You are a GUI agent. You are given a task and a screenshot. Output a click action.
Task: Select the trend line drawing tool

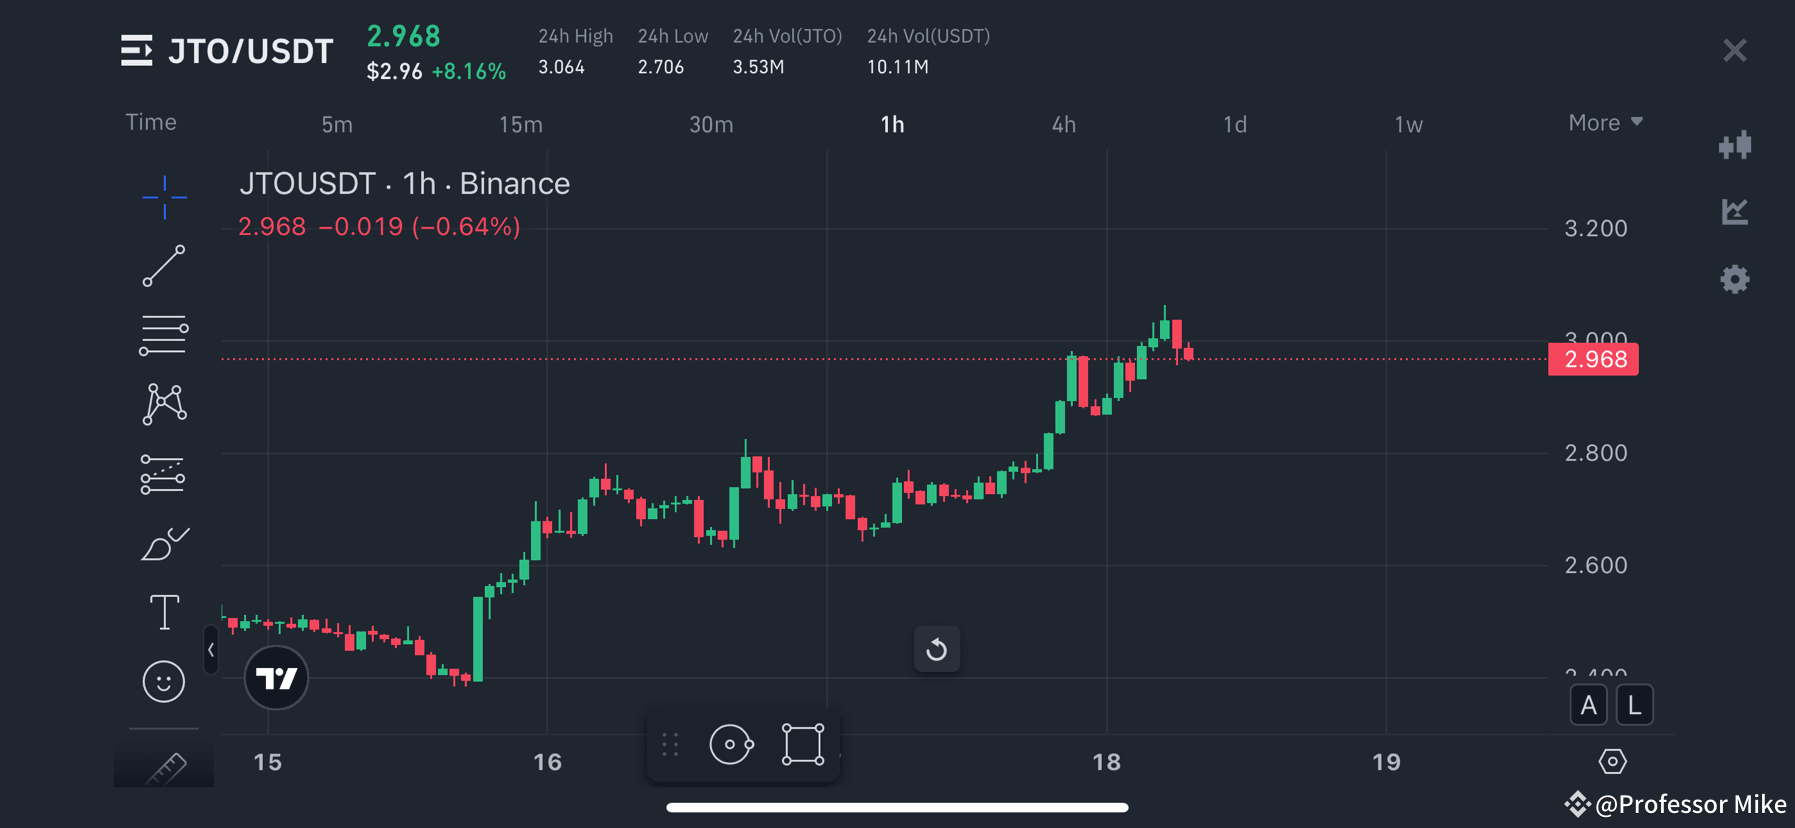tap(163, 267)
